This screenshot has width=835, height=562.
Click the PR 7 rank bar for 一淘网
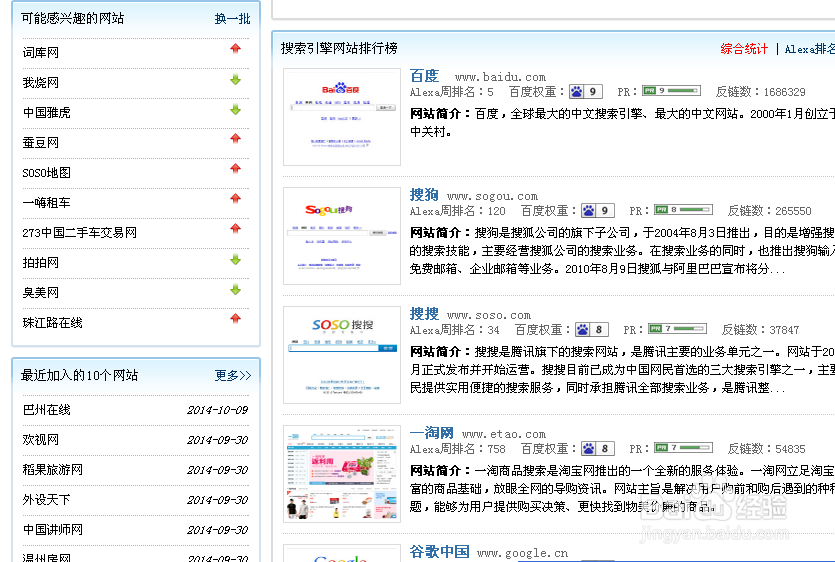click(683, 447)
